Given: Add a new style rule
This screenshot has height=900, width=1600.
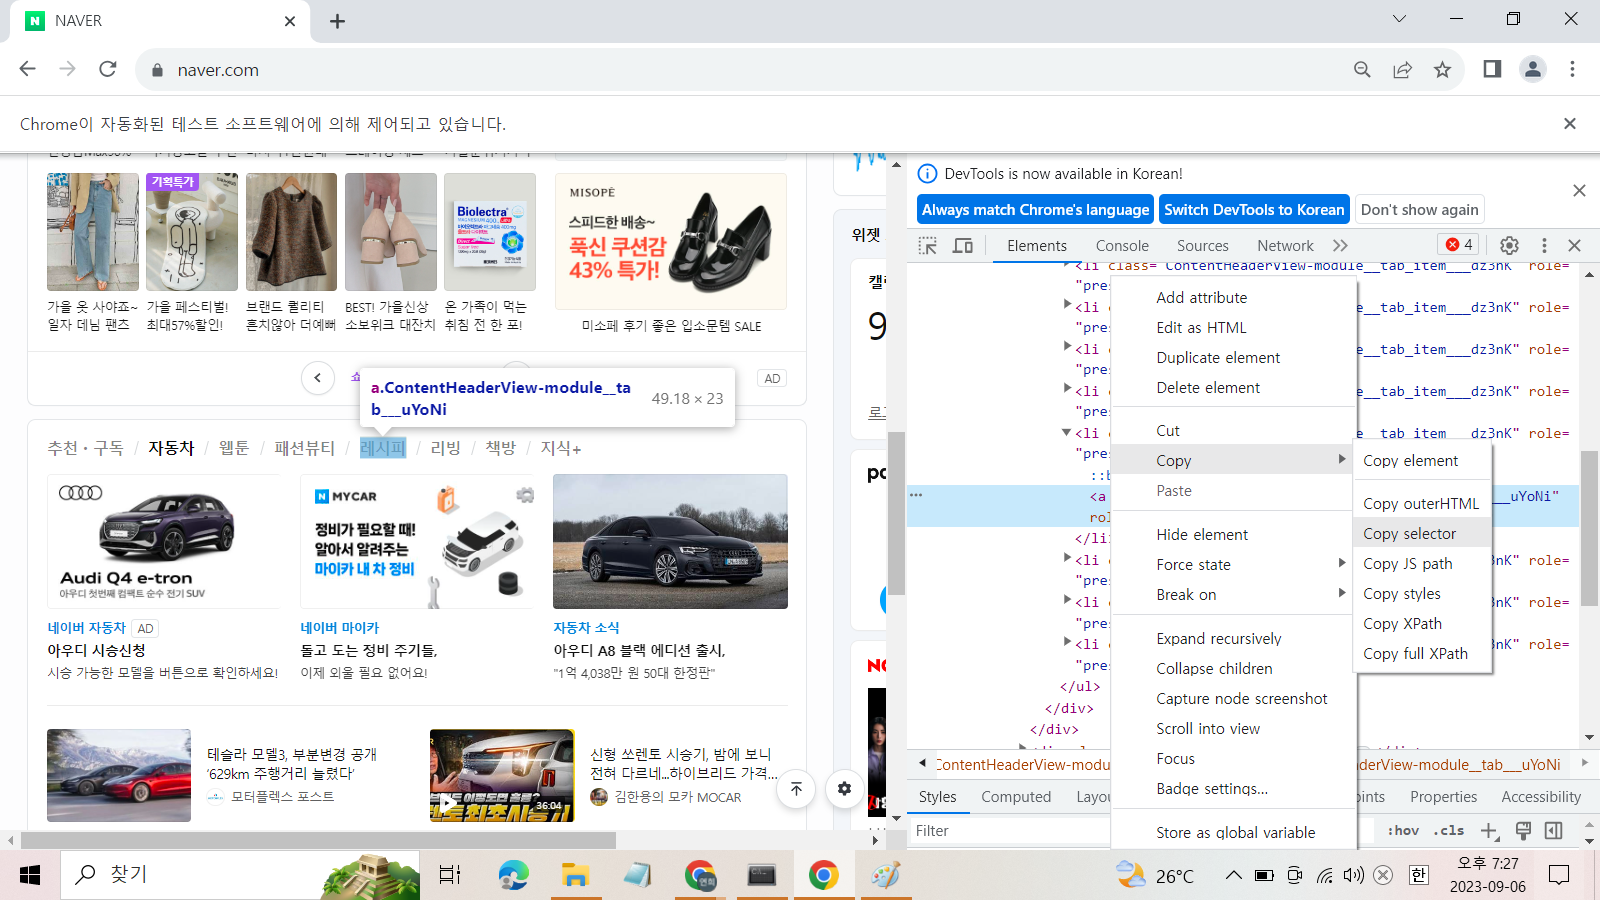Looking at the screenshot, I should [1489, 831].
